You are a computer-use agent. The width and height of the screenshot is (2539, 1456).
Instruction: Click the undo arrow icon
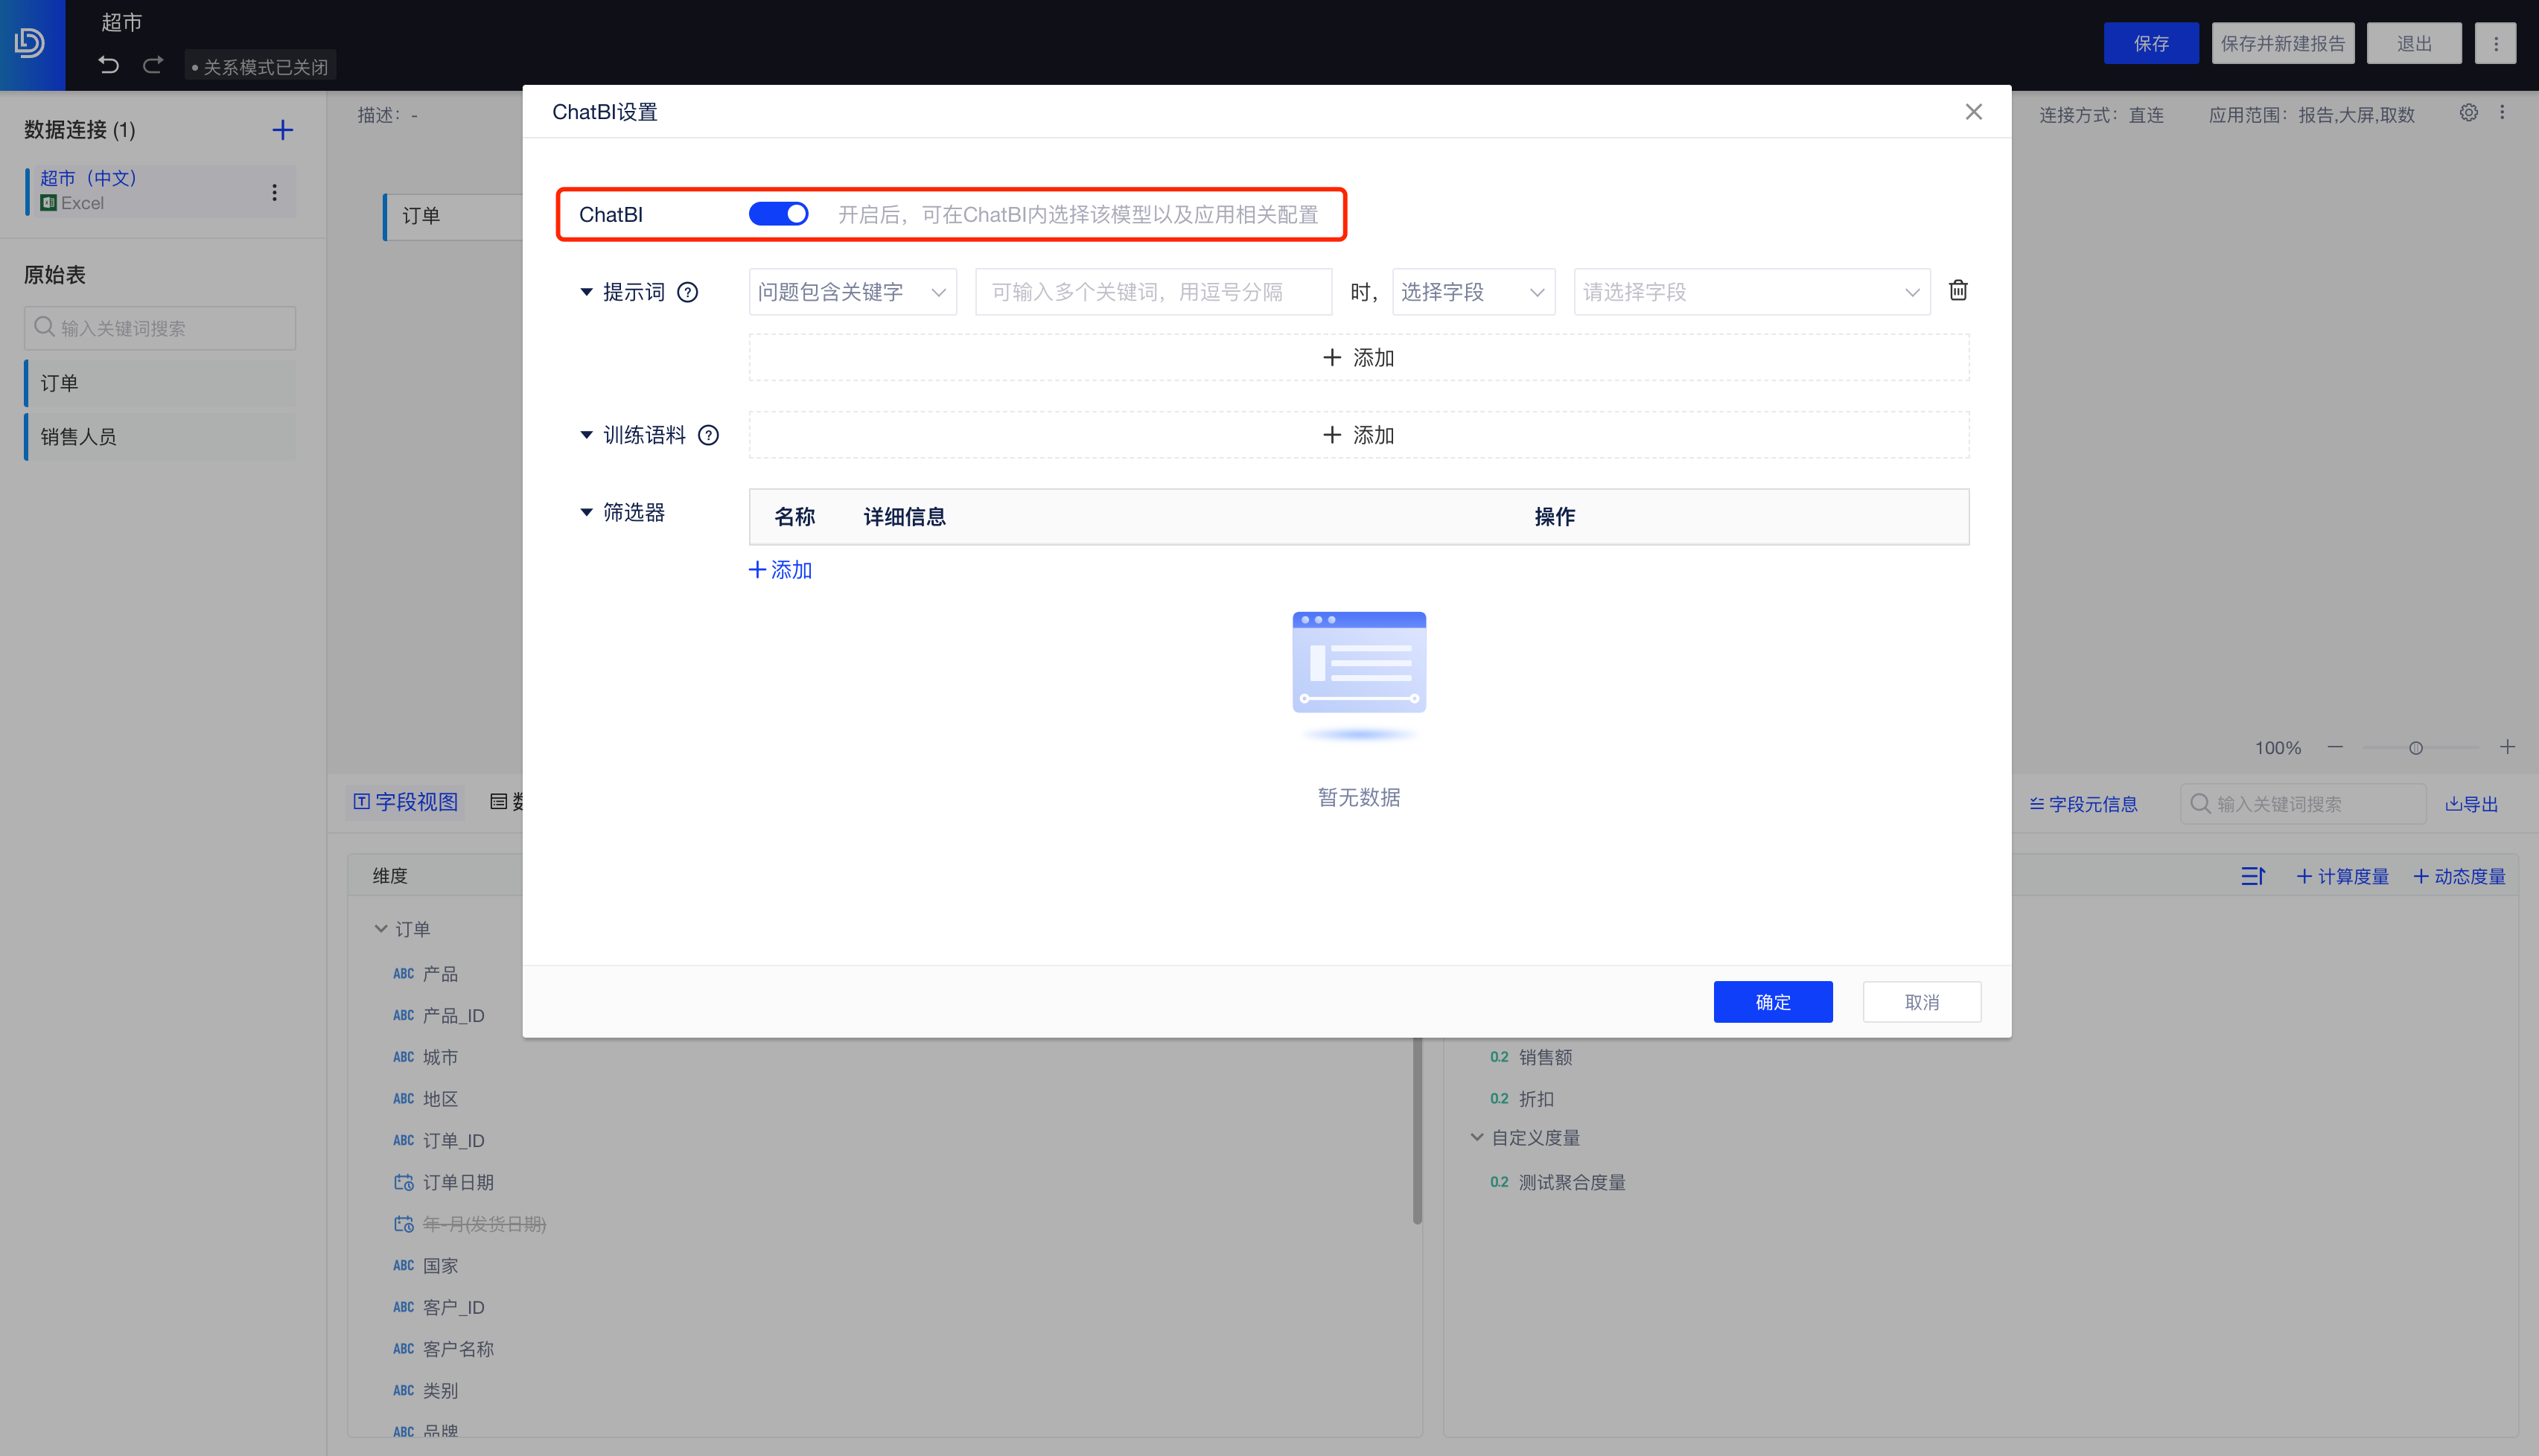(109, 66)
